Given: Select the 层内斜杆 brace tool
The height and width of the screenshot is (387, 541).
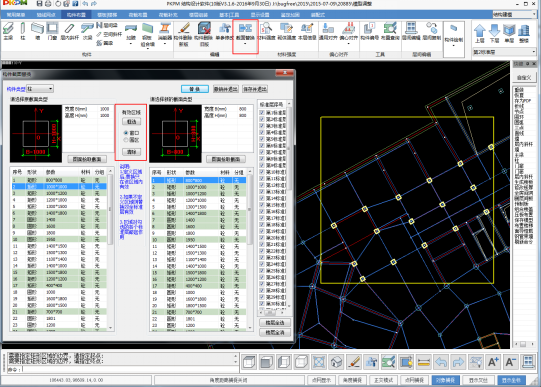Looking at the screenshot, I should pyautogui.click(x=70, y=31).
